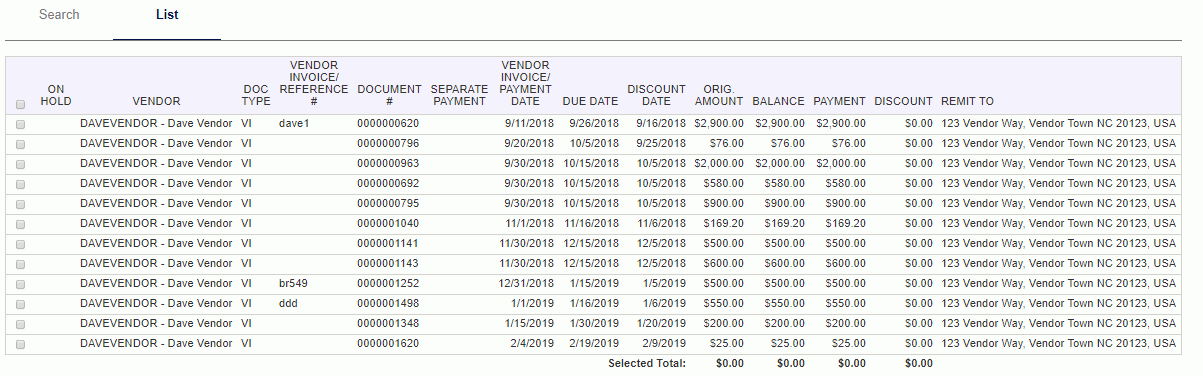
Task: Click the DISCOUNT DATE column header
Action: tap(656, 96)
